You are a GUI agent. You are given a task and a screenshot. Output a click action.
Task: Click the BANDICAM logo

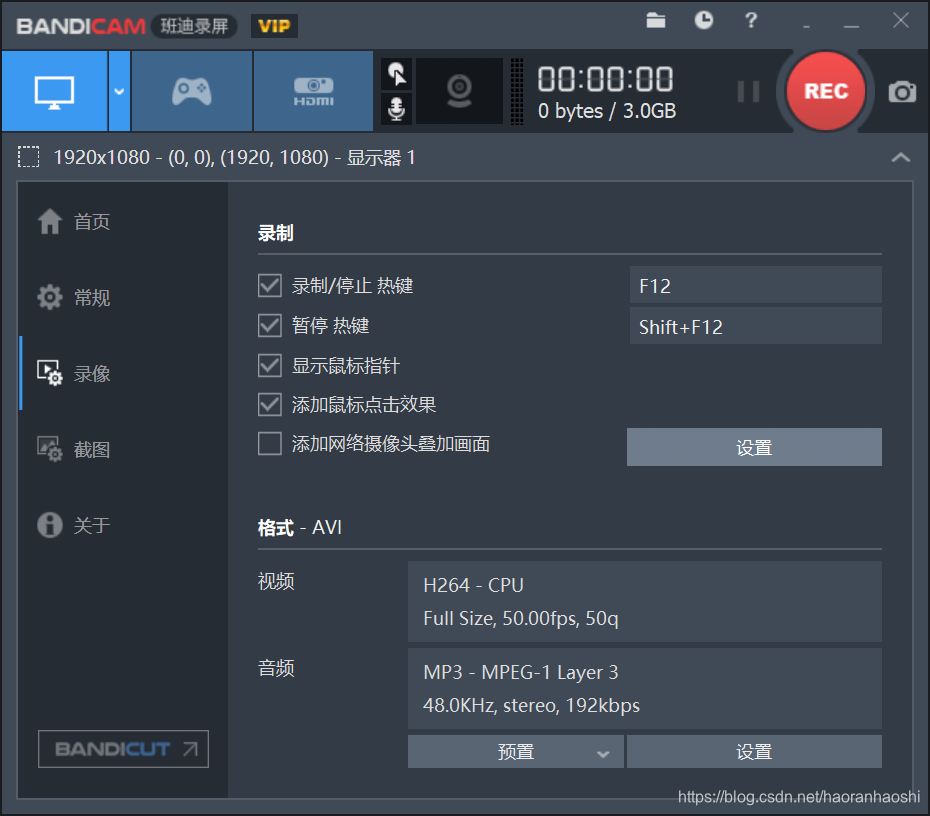click(81, 26)
